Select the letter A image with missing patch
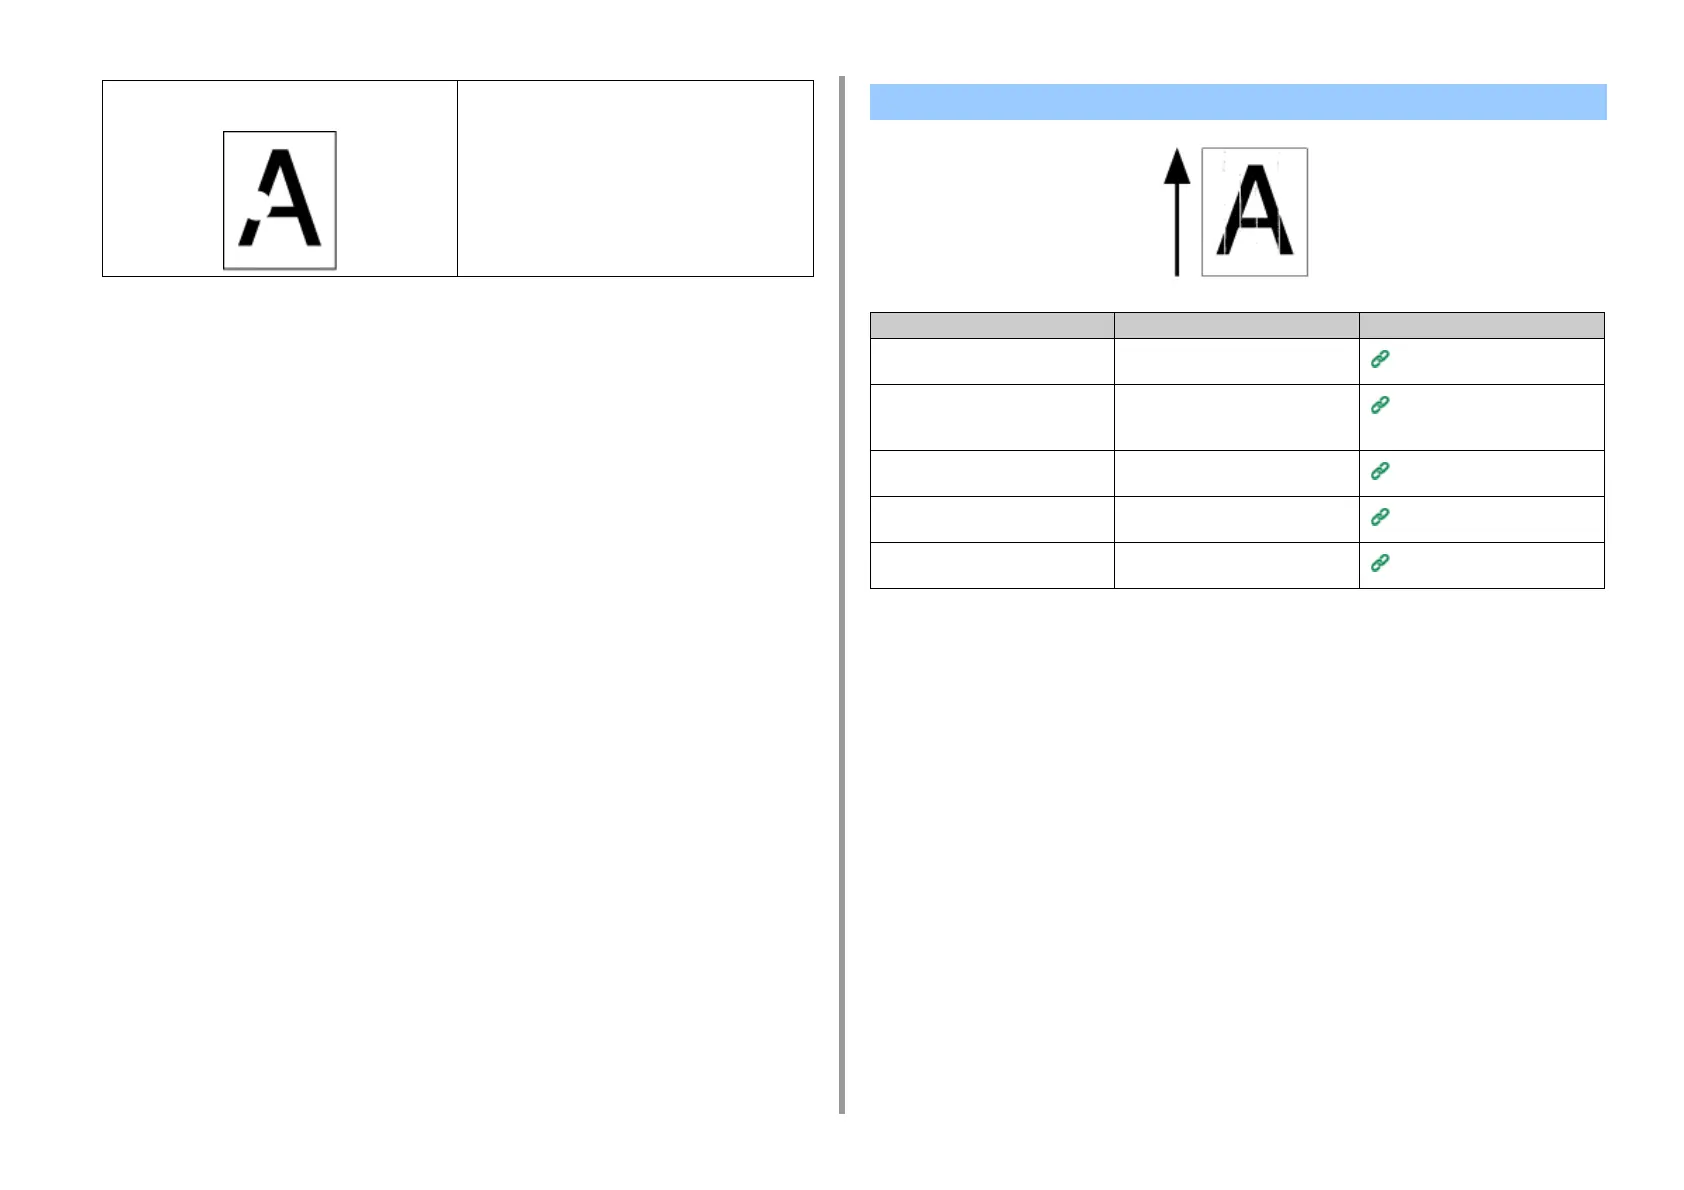This screenshot has height=1190, width=1684. pyautogui.click(x=279, y=200)
